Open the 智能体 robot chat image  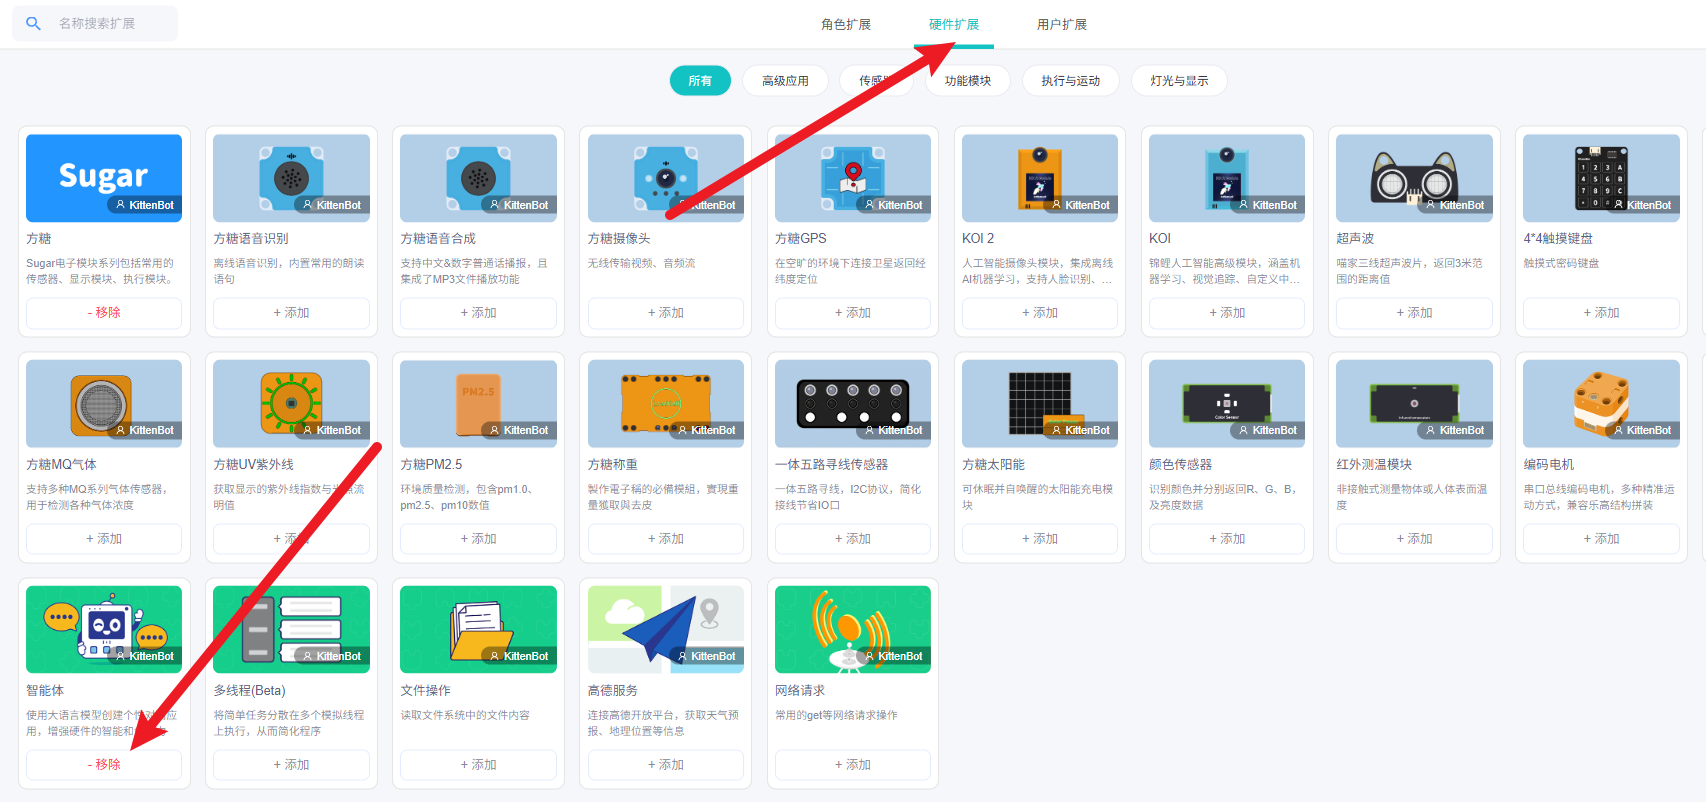tap(104, 630)
